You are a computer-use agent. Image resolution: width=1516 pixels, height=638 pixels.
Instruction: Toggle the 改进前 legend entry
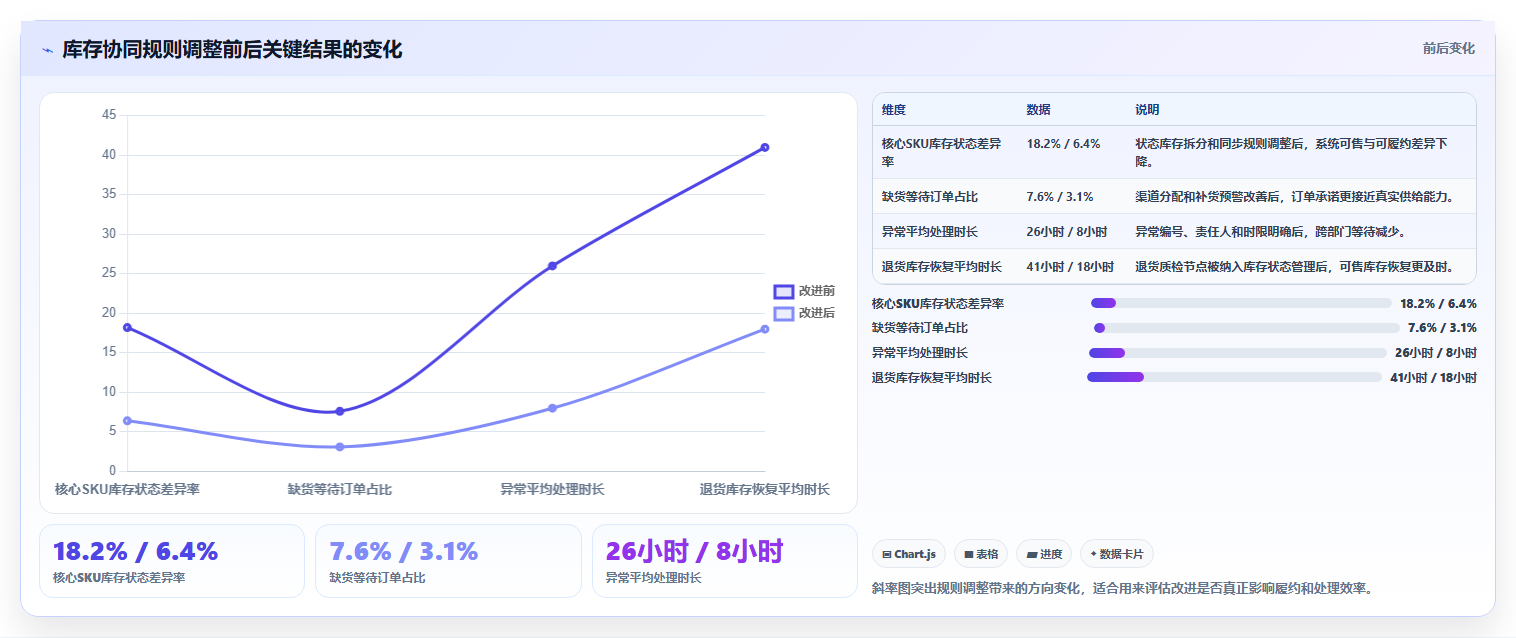[804, 291]
